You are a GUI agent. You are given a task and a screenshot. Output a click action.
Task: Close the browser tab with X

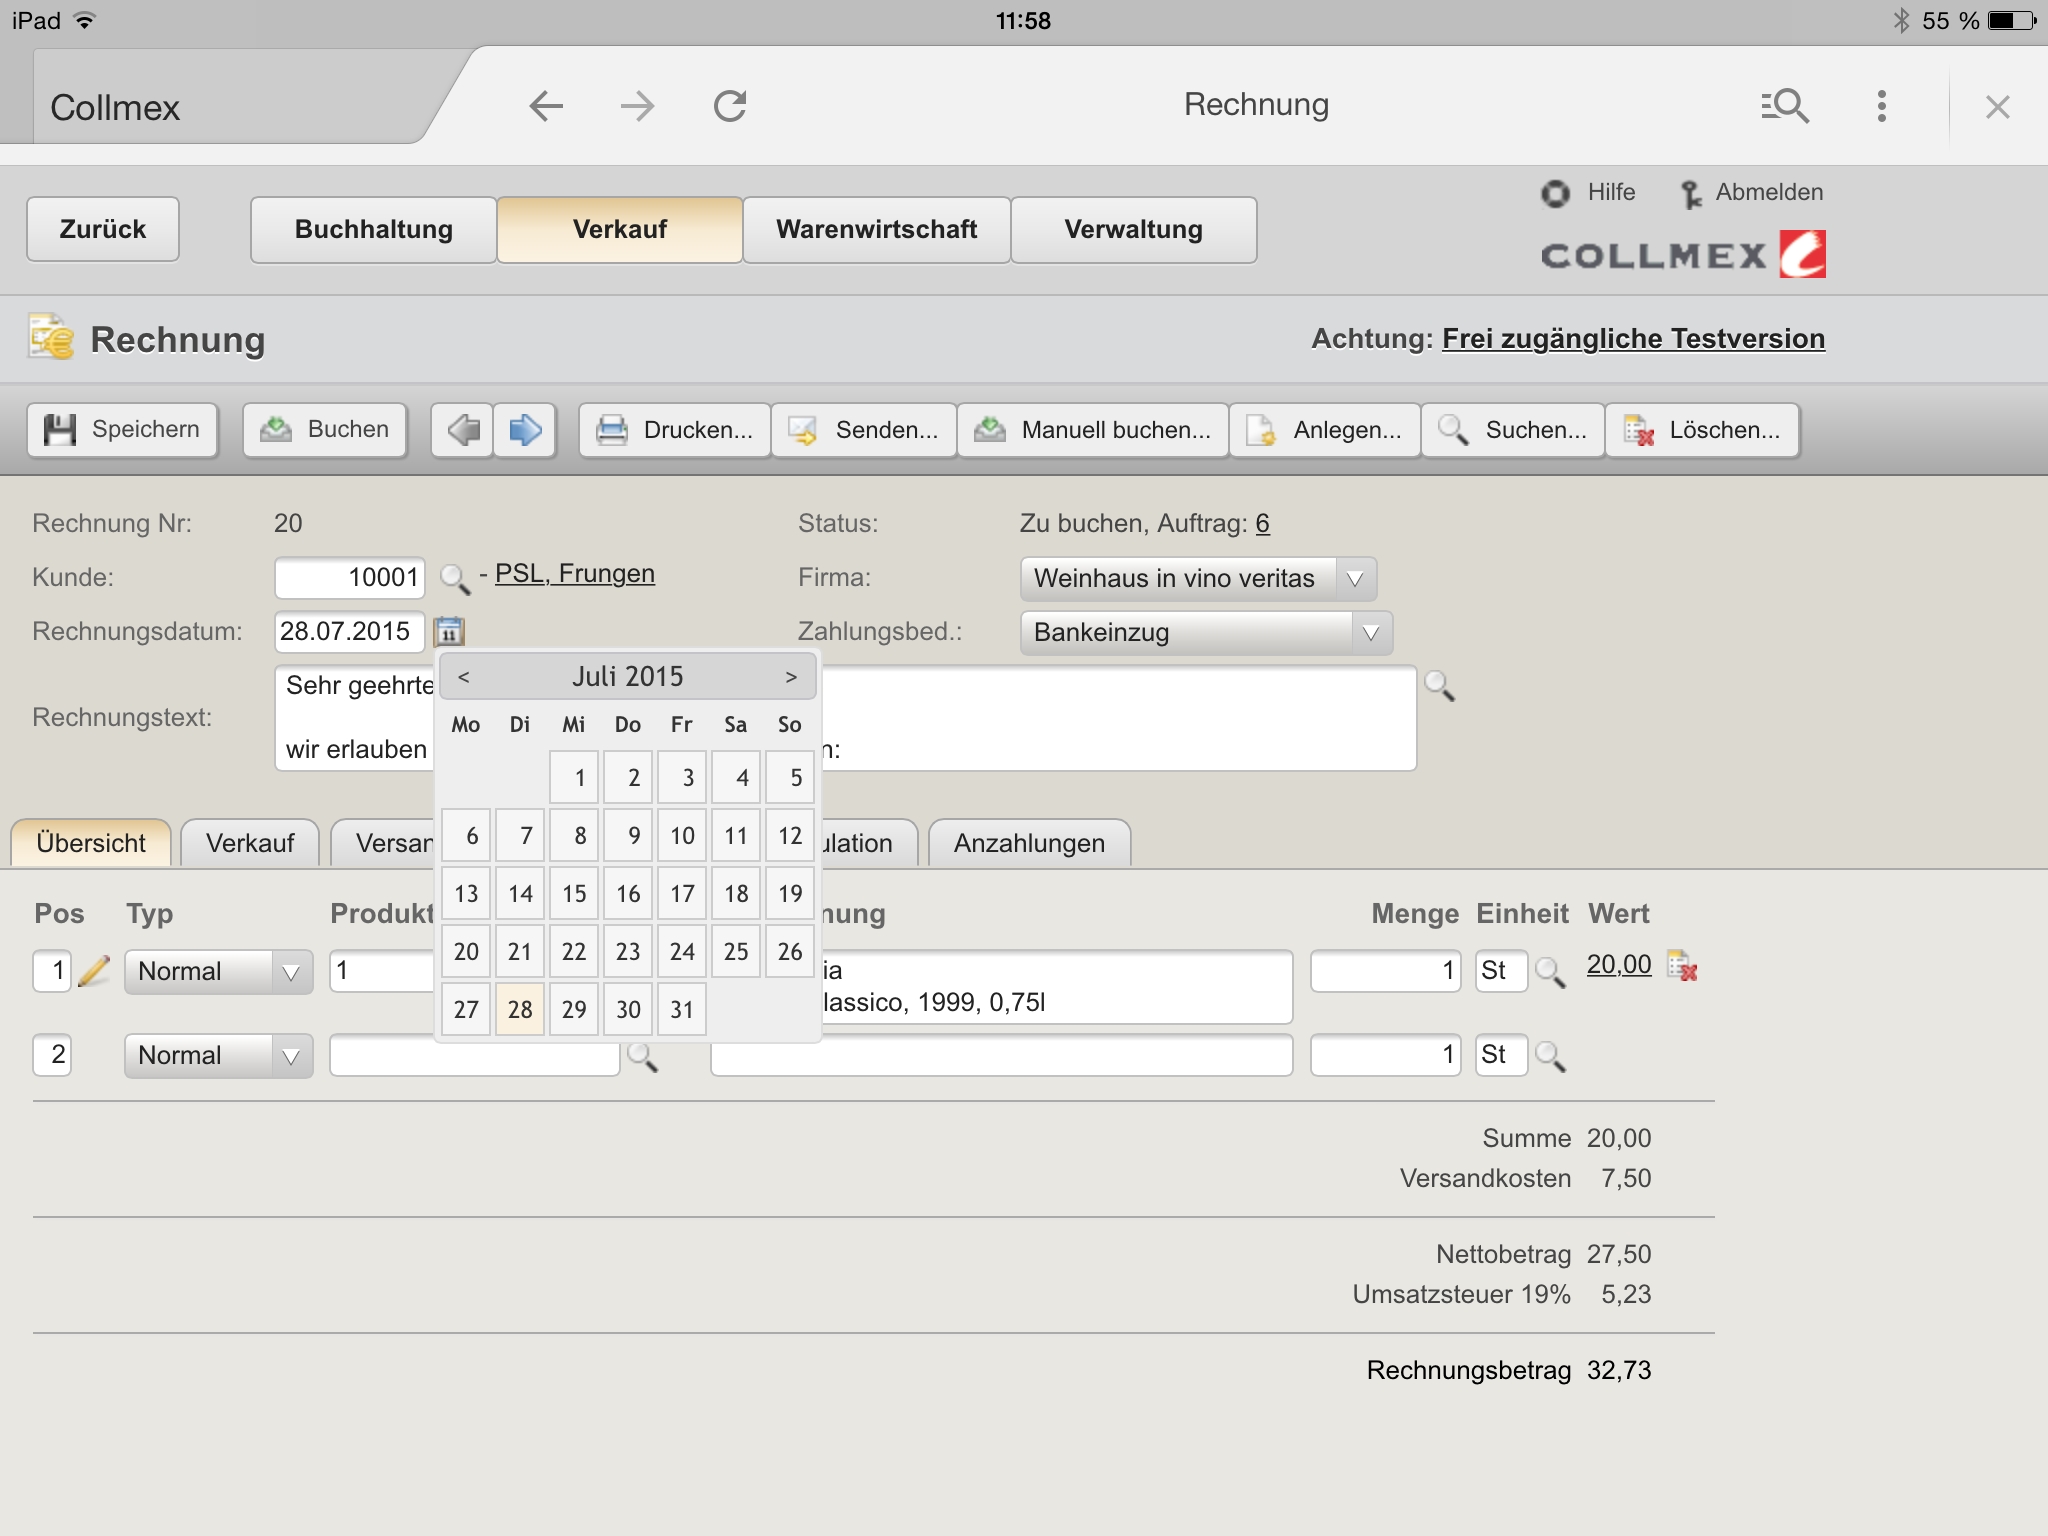1997,107
